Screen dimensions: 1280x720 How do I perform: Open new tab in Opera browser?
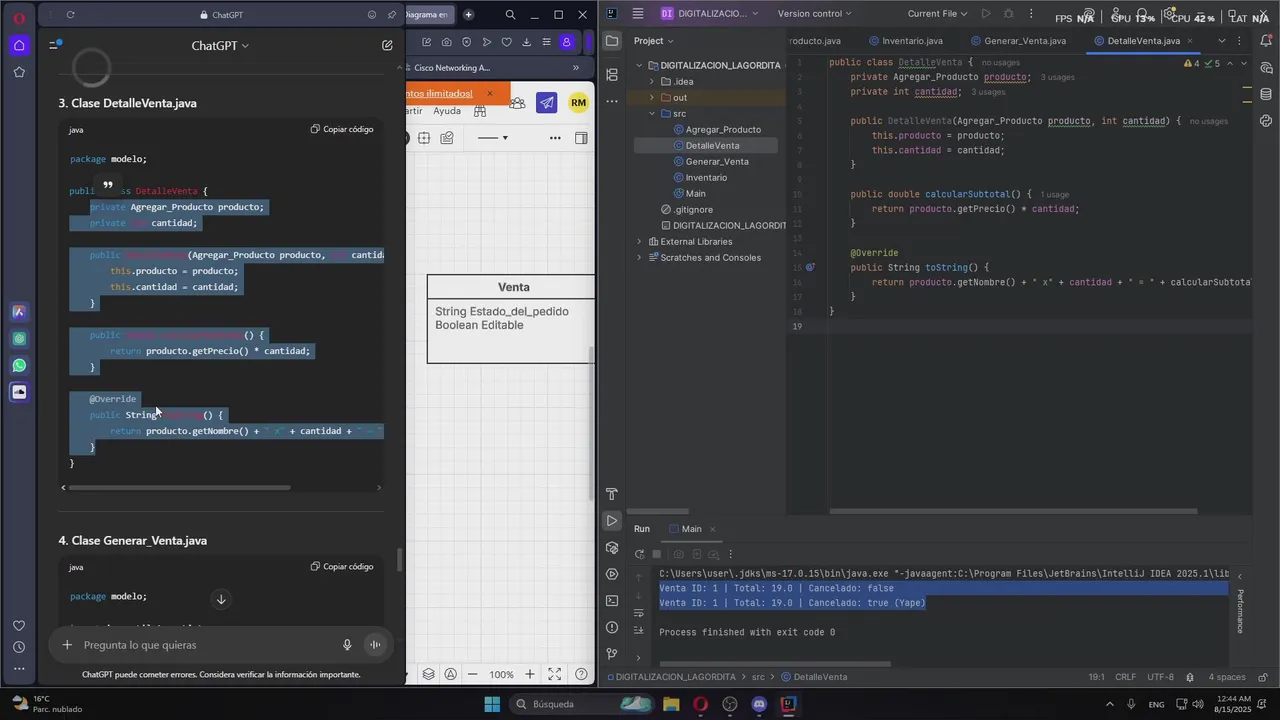tap(468, 15)
